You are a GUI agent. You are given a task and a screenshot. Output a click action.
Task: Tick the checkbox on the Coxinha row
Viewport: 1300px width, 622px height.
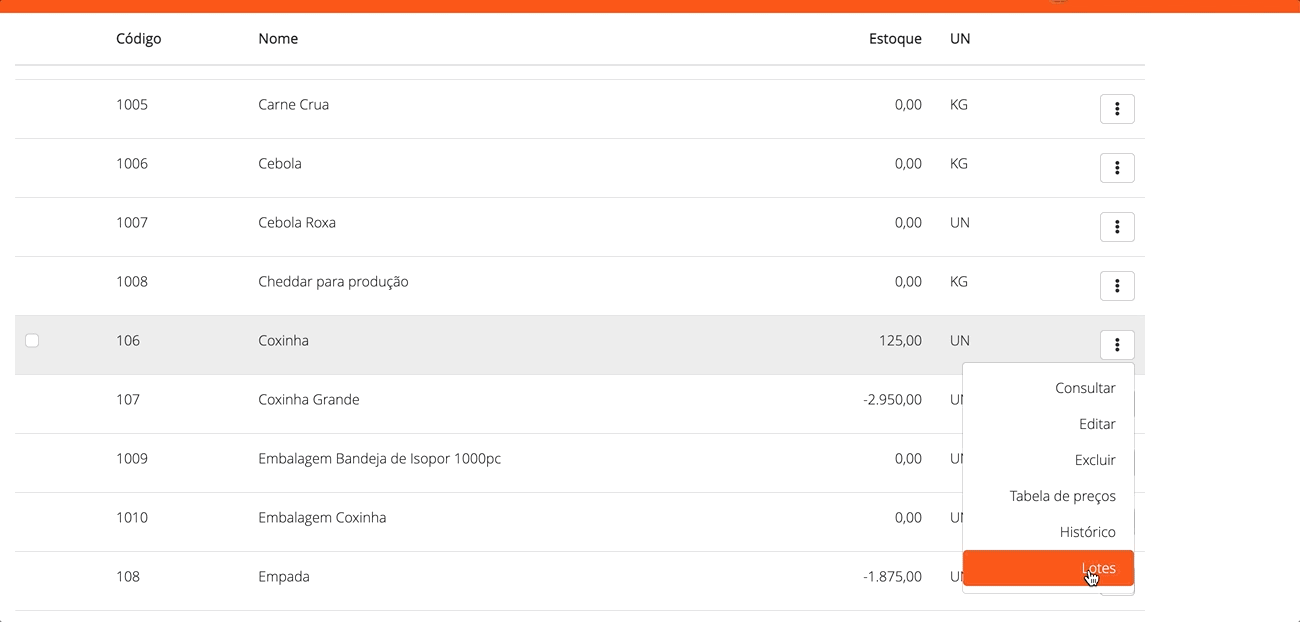pyautogui.click(x=32, y=341)
